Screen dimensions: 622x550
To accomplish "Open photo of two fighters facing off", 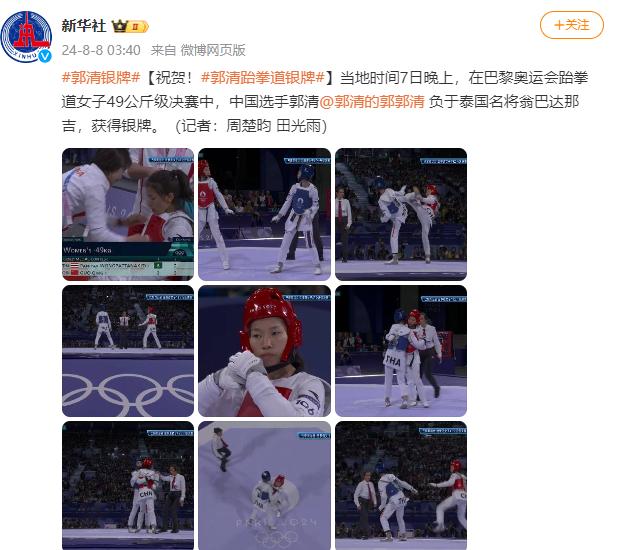I will pyautogui.click(x=264, y=214).
